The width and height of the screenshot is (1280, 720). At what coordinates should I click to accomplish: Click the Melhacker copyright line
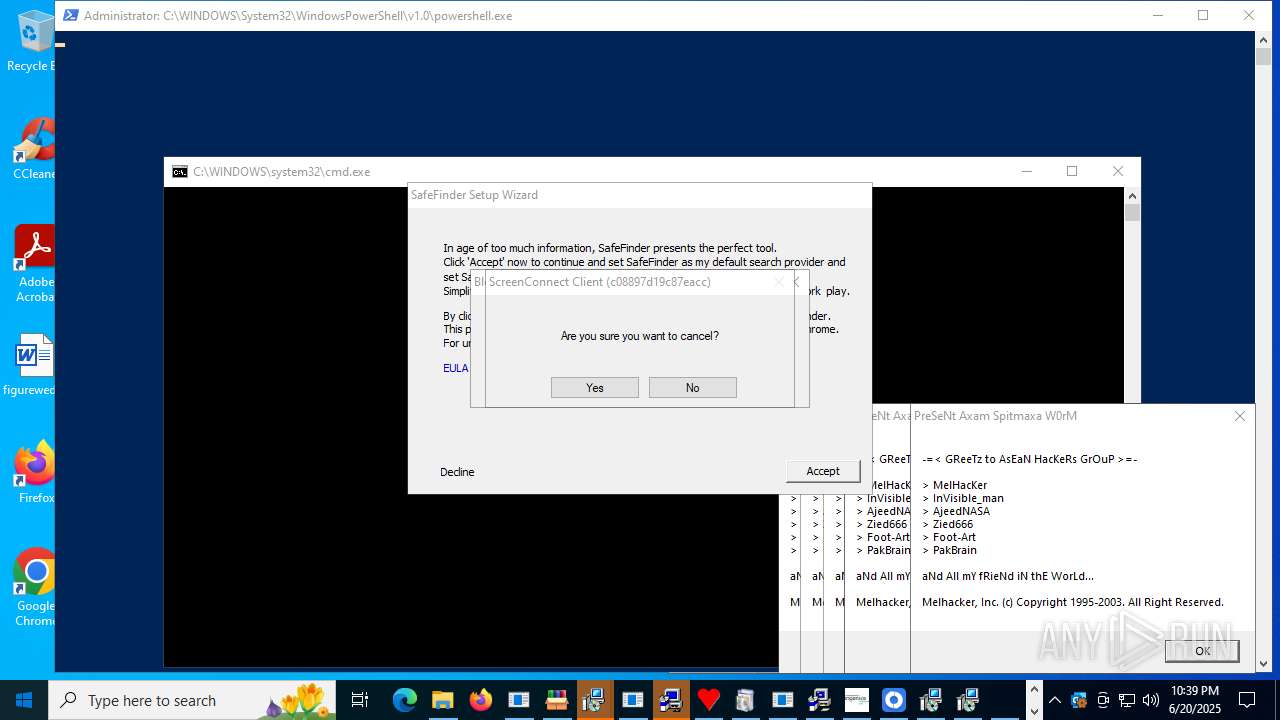pyautogui.click(x=1073, y=602)
